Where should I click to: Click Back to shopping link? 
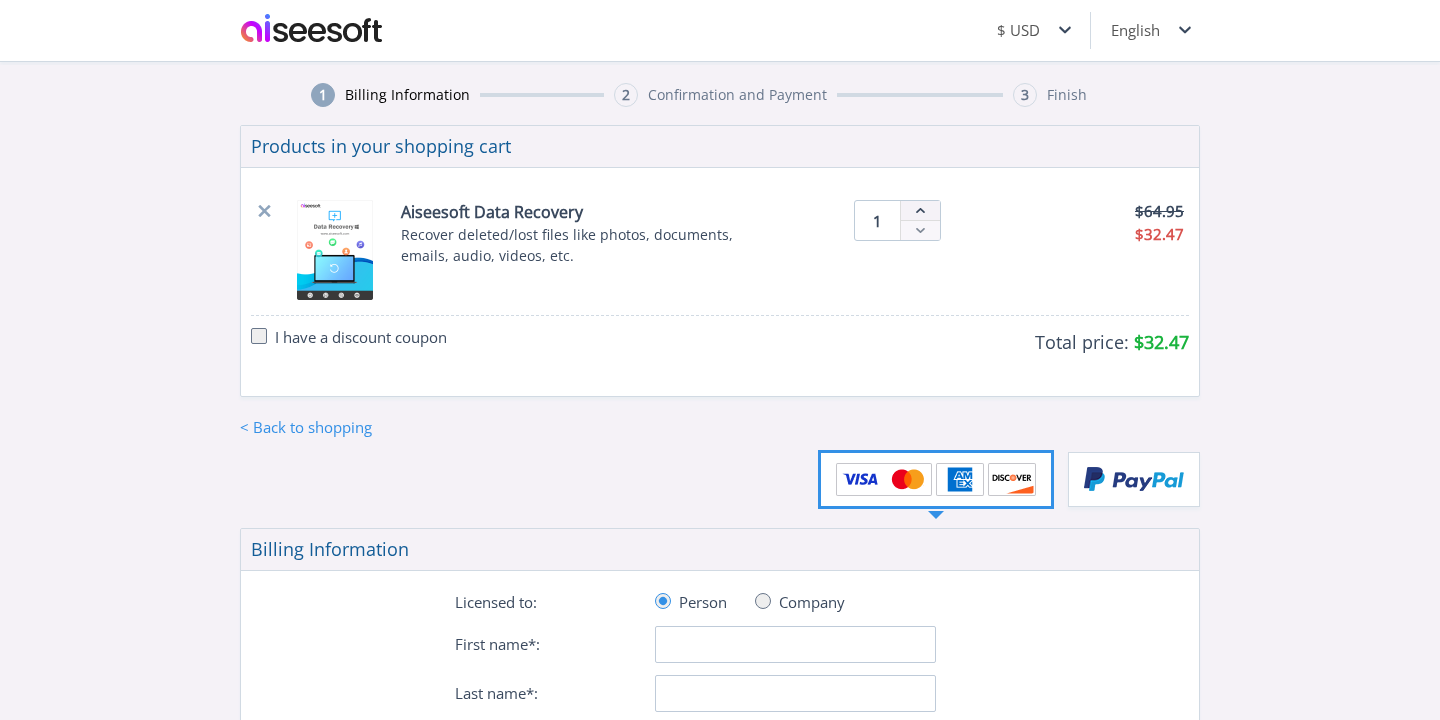(305, 427)
